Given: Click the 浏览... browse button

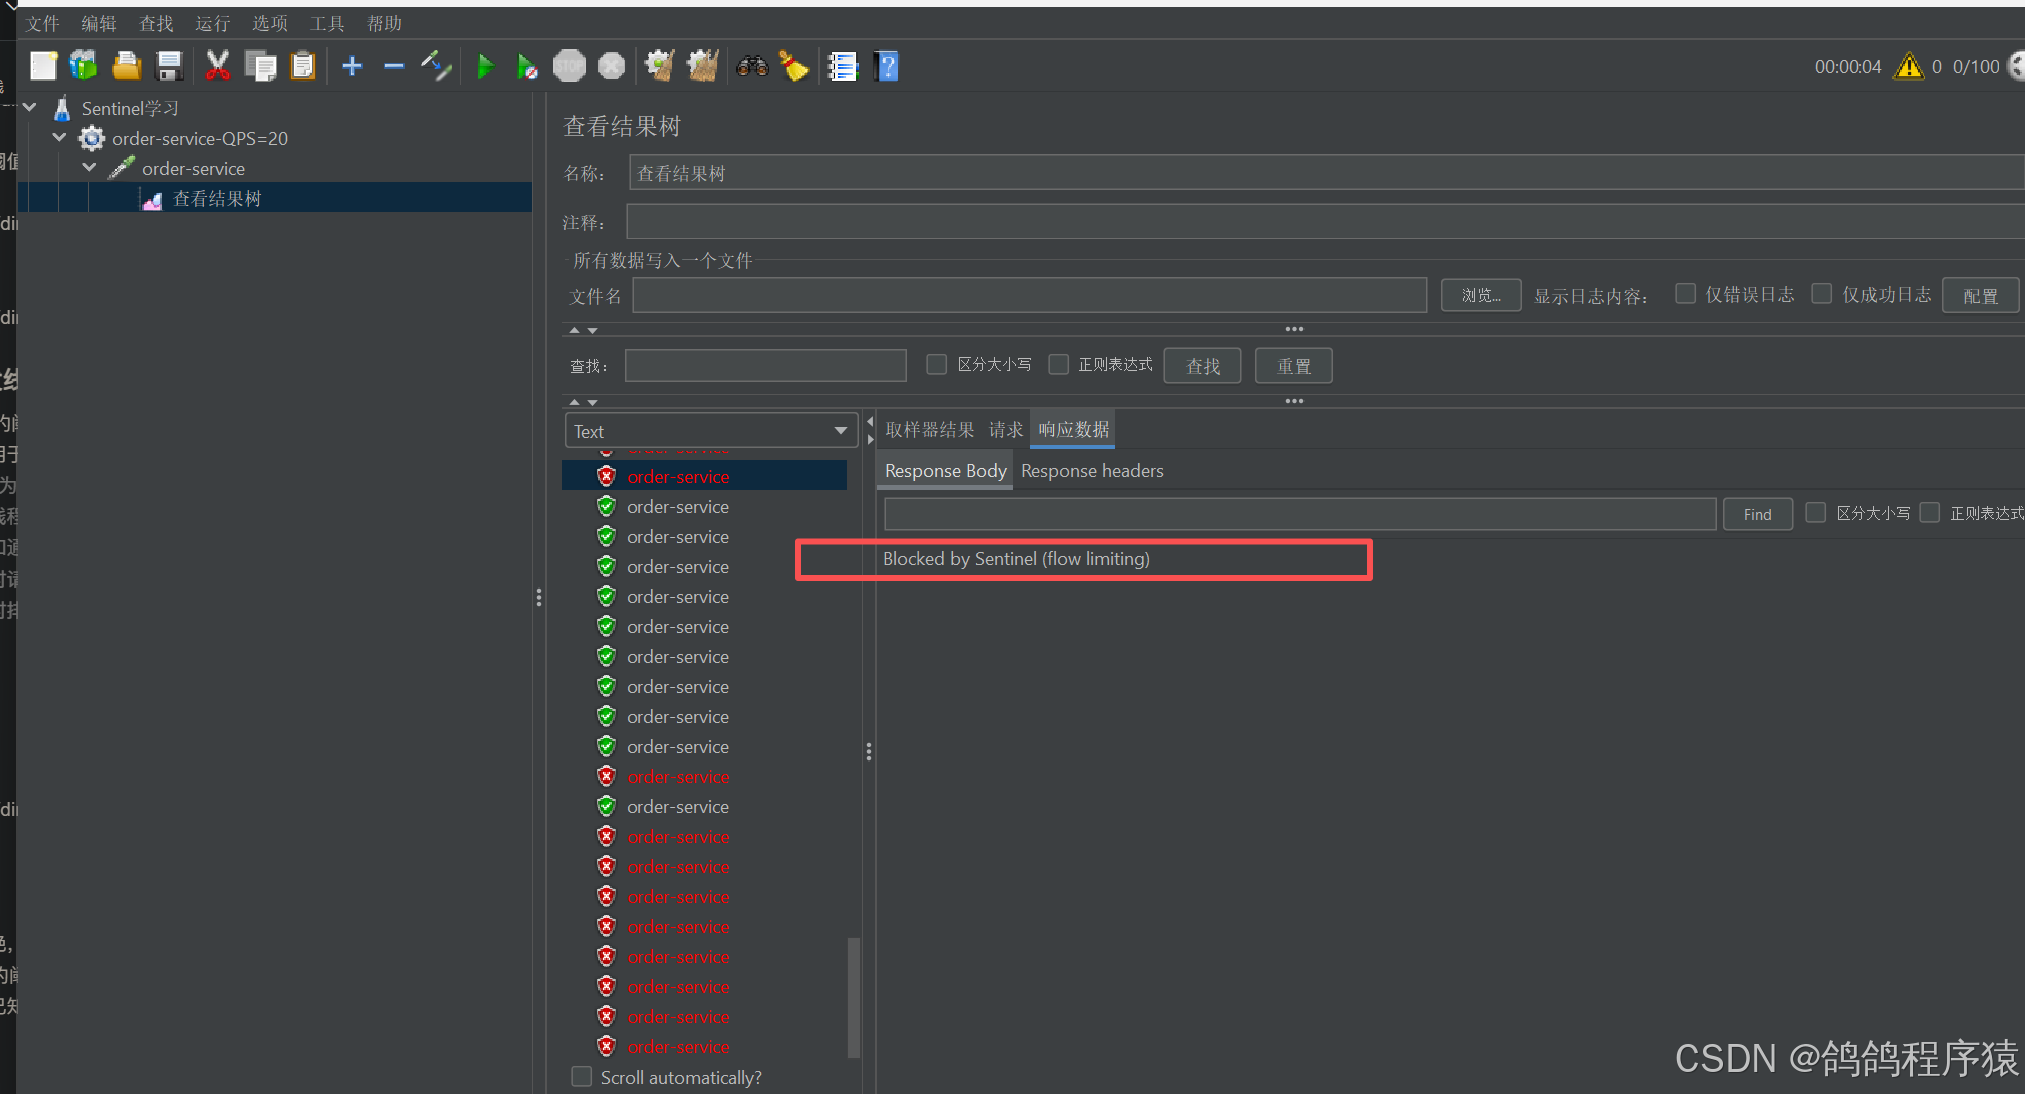Looking at the screenshot, I should (1481, 296).
